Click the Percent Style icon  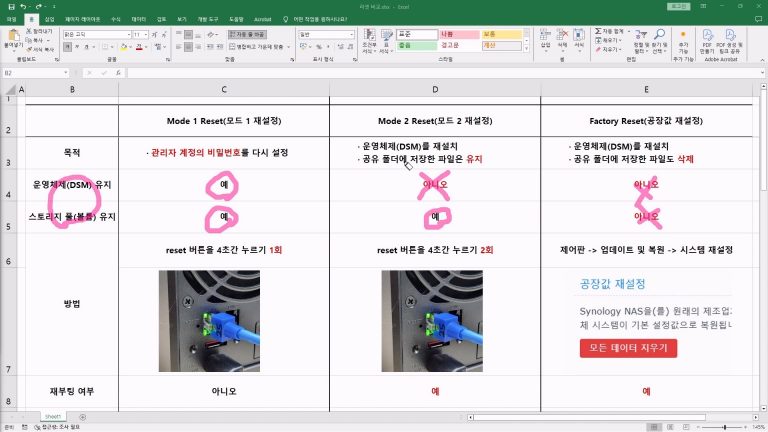pos(319,47)
